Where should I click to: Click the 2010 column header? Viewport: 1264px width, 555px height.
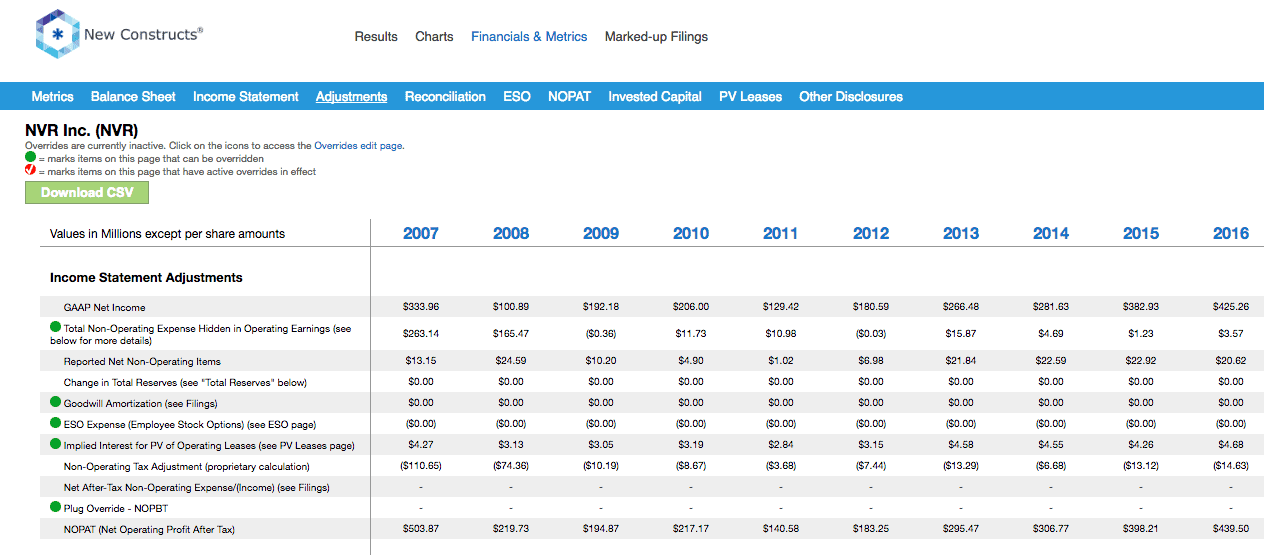691,233
